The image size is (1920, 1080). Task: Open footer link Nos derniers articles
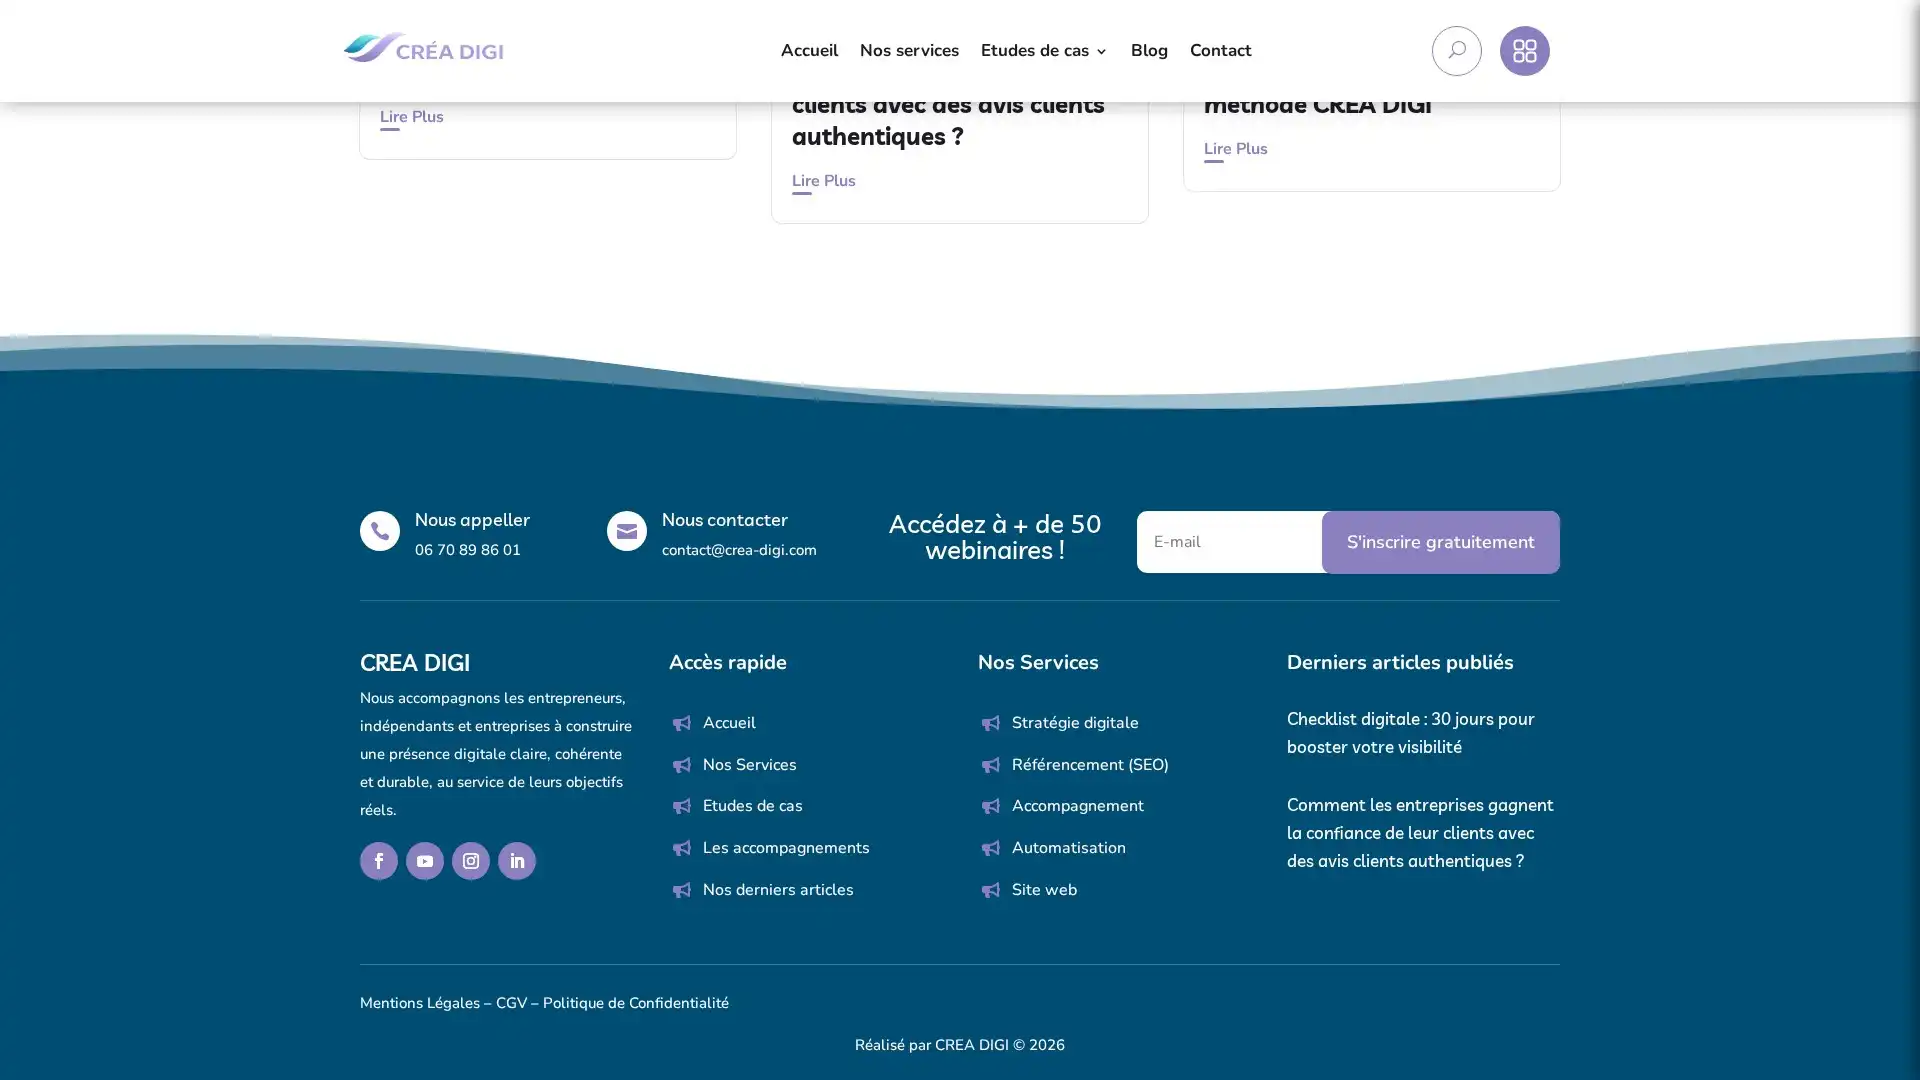pyautogui.click(x=778, y=890)
